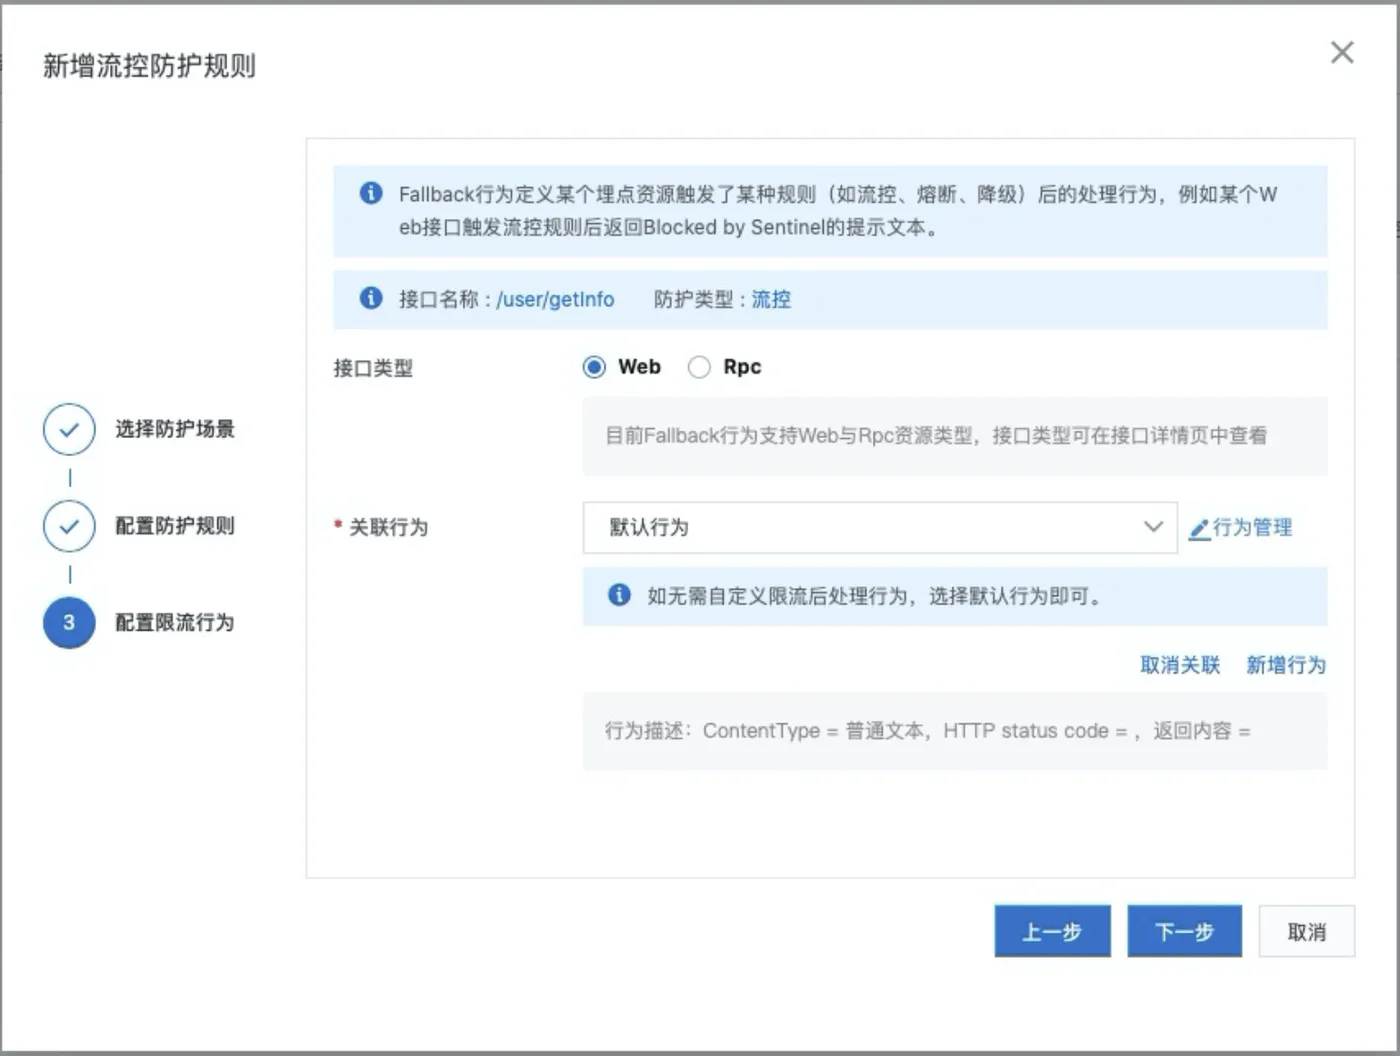Screen dimensions: 1400x1056
Task: Click the checkmark step icon for 选择防护场景
Action: point(69,429)
